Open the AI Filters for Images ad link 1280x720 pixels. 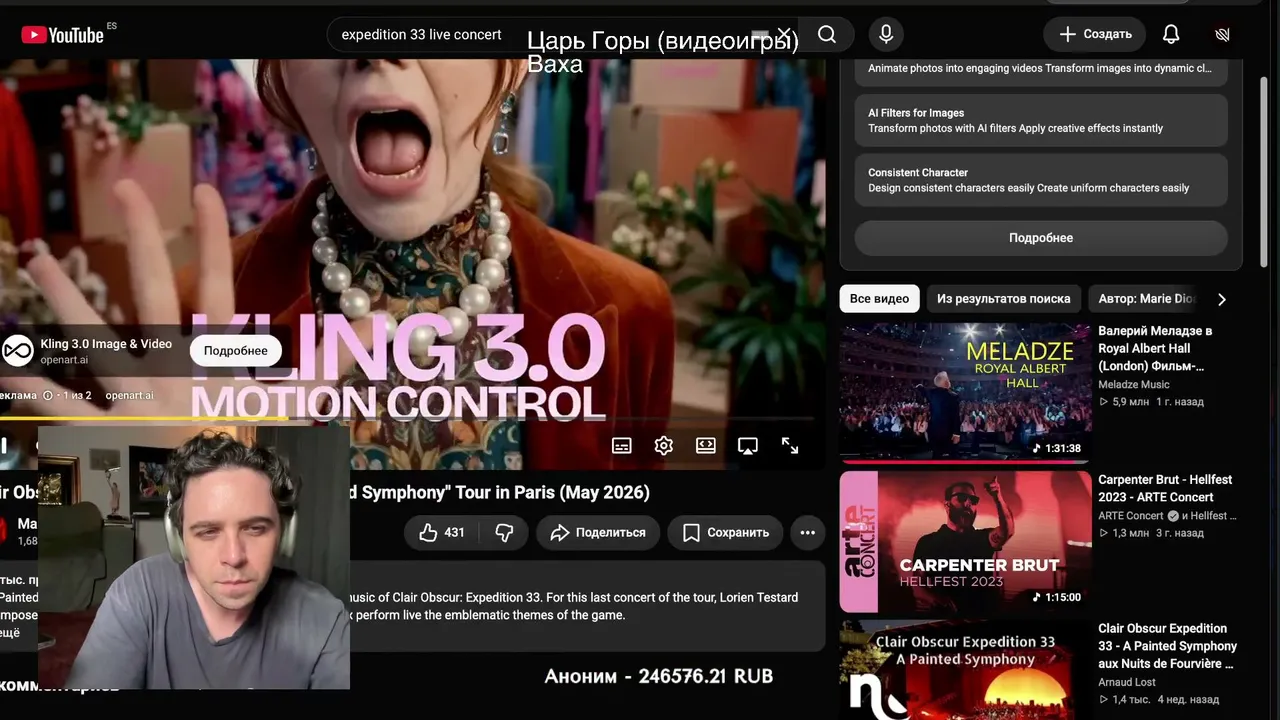click(1041, 120)
